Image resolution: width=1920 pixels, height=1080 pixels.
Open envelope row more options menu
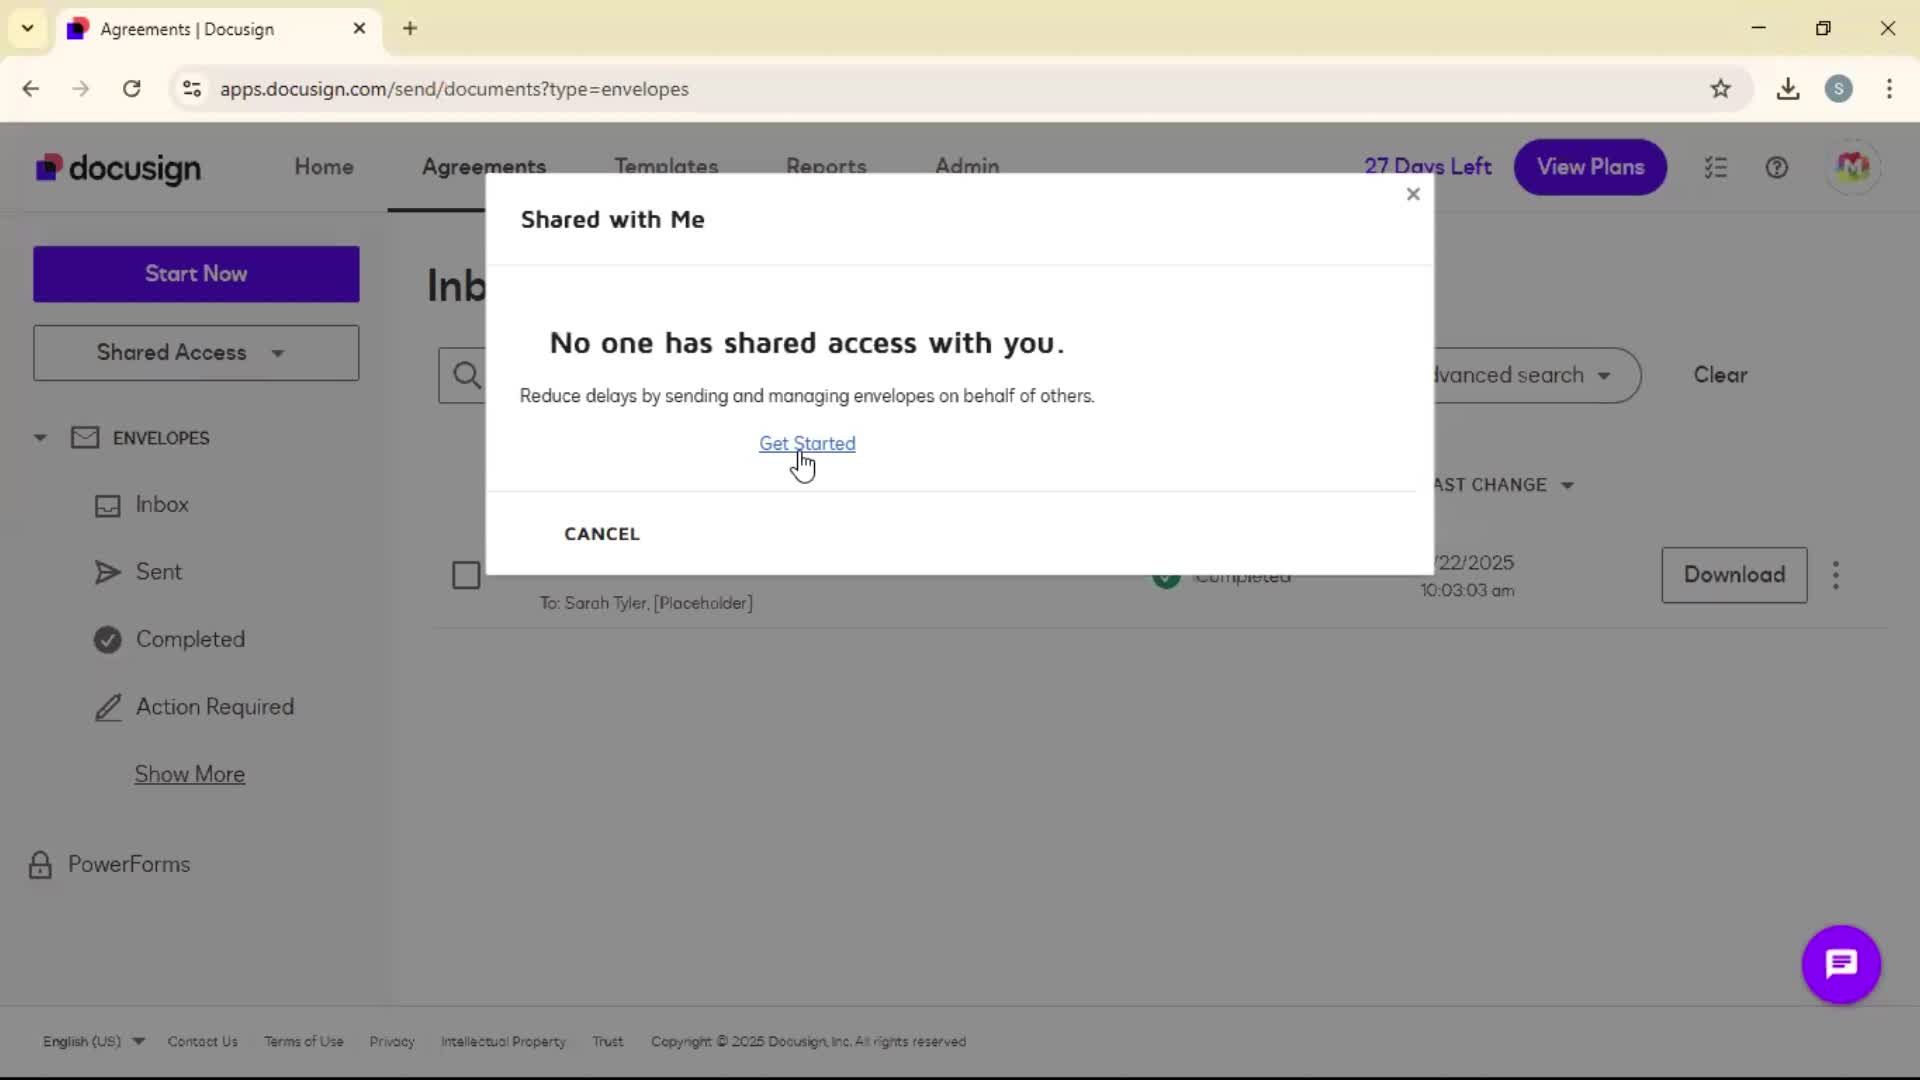coord(1836,575)
